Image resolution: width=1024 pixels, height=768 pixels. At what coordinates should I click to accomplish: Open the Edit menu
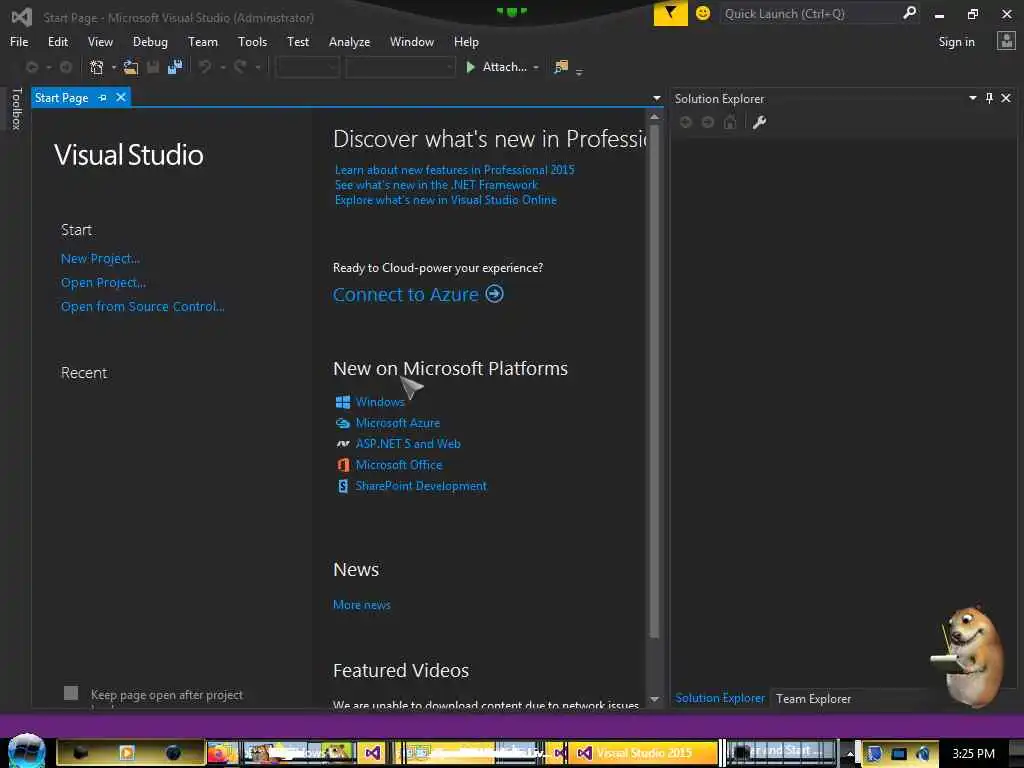tap(57, 42)
